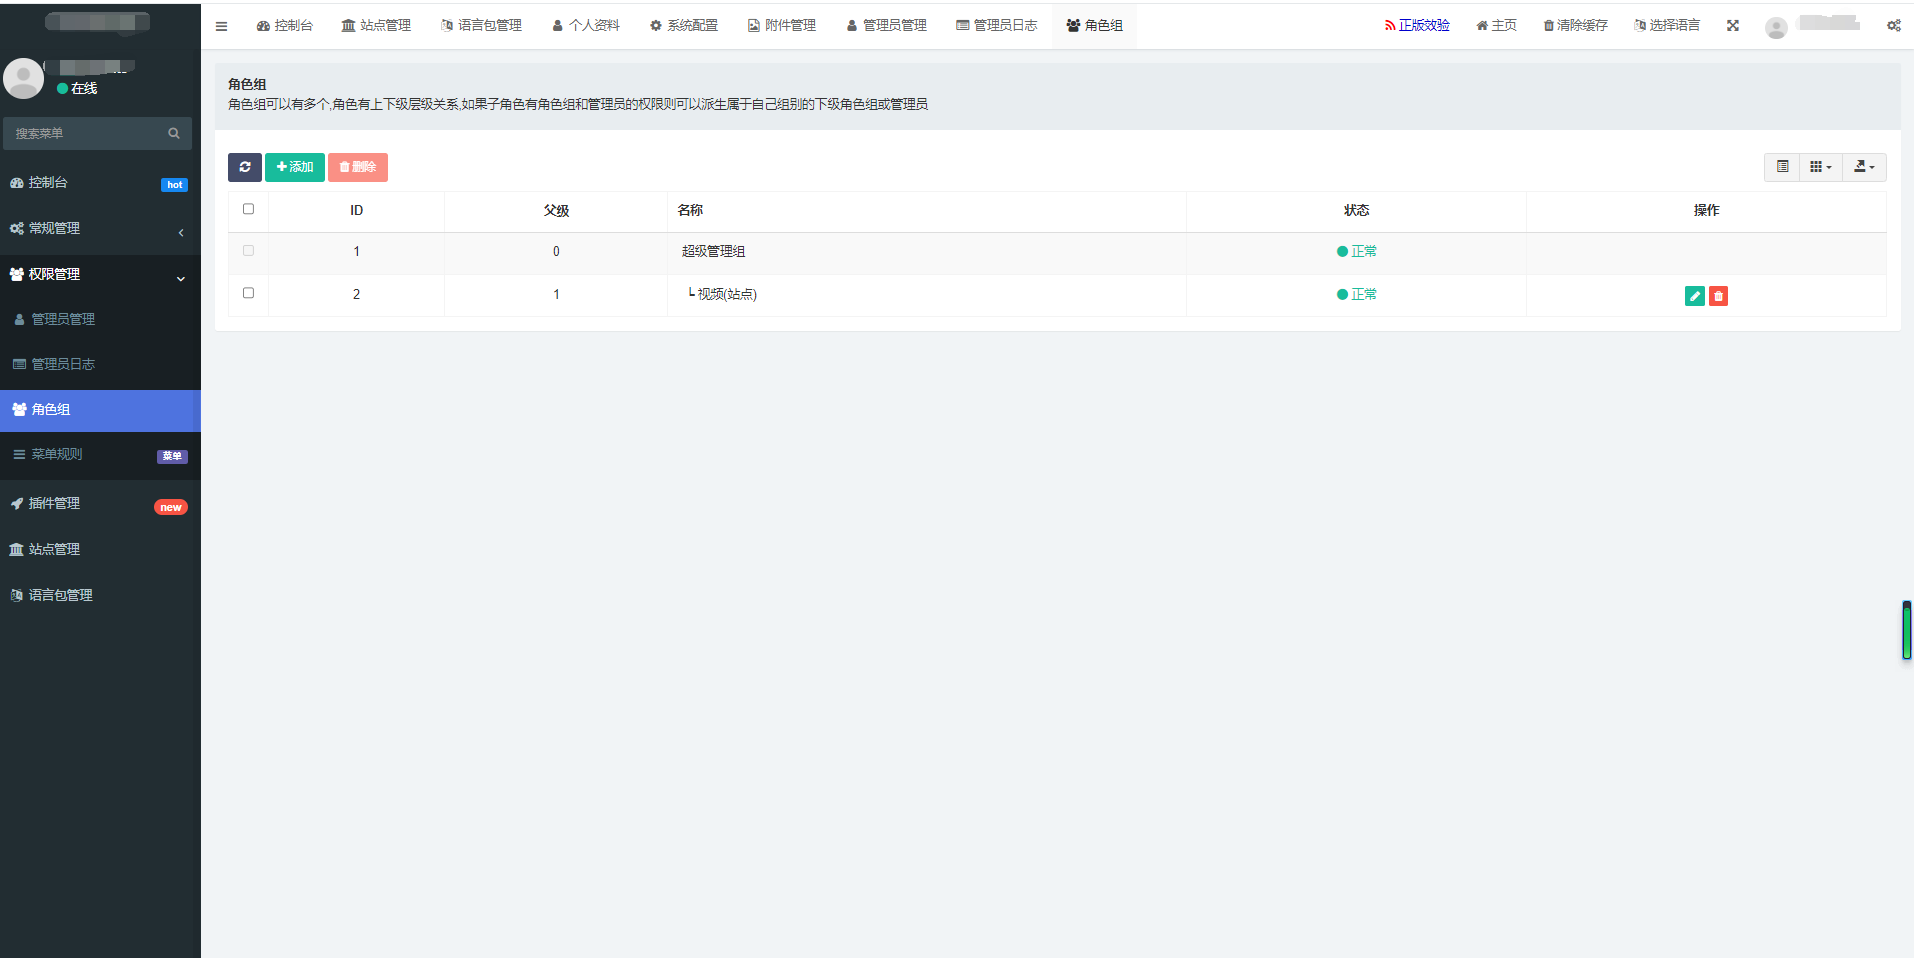Check the select-all checkbox in table header
This screenshot has width=1914, height=958.
click(x=248, y=209)
